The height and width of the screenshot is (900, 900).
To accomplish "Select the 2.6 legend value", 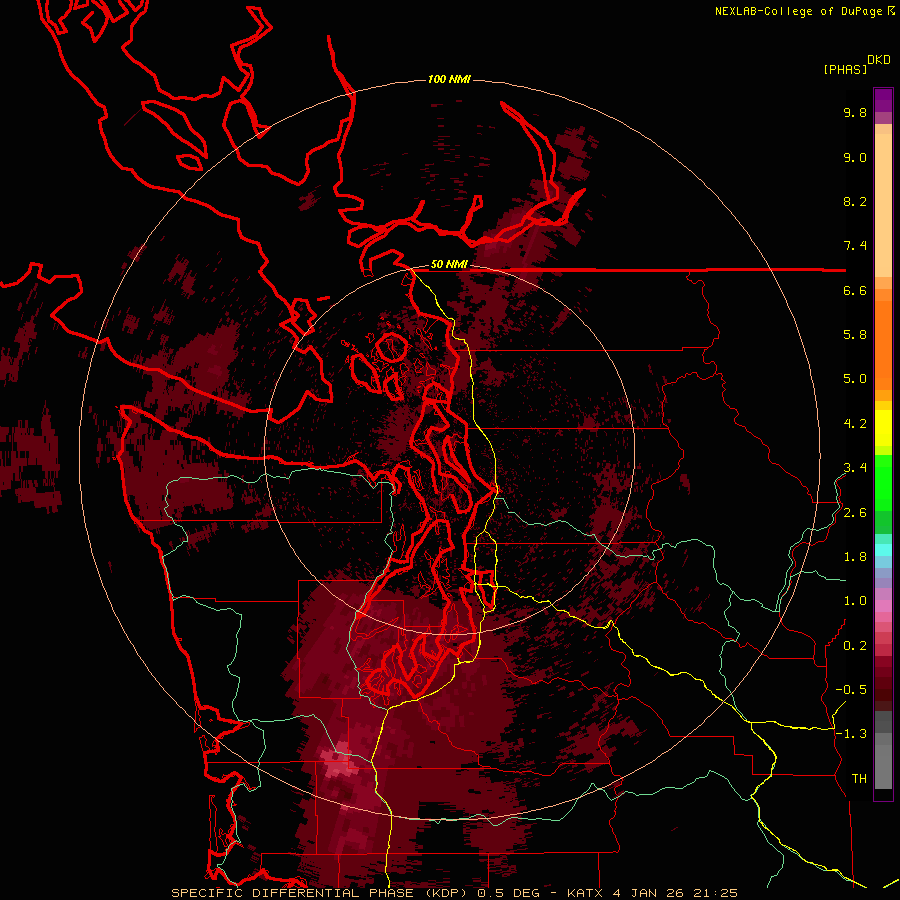I will click(x=855, y=513).
